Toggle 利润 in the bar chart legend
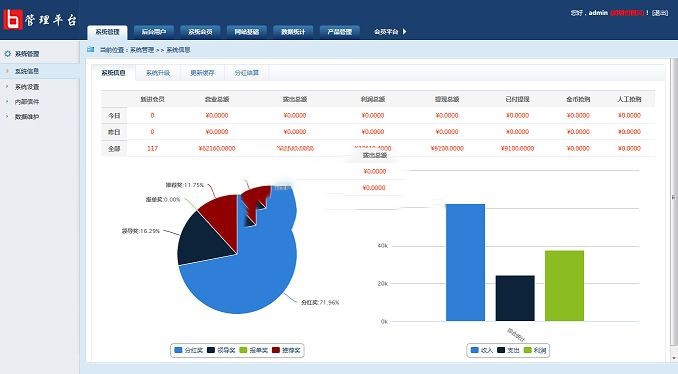 [x=535, y=350]
